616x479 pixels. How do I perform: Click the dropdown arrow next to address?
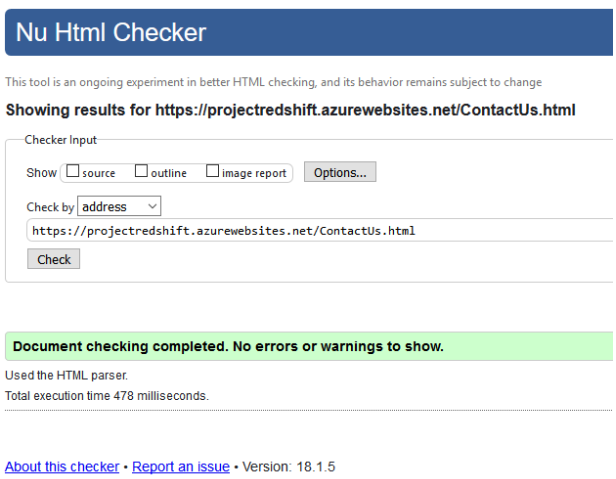152,206
